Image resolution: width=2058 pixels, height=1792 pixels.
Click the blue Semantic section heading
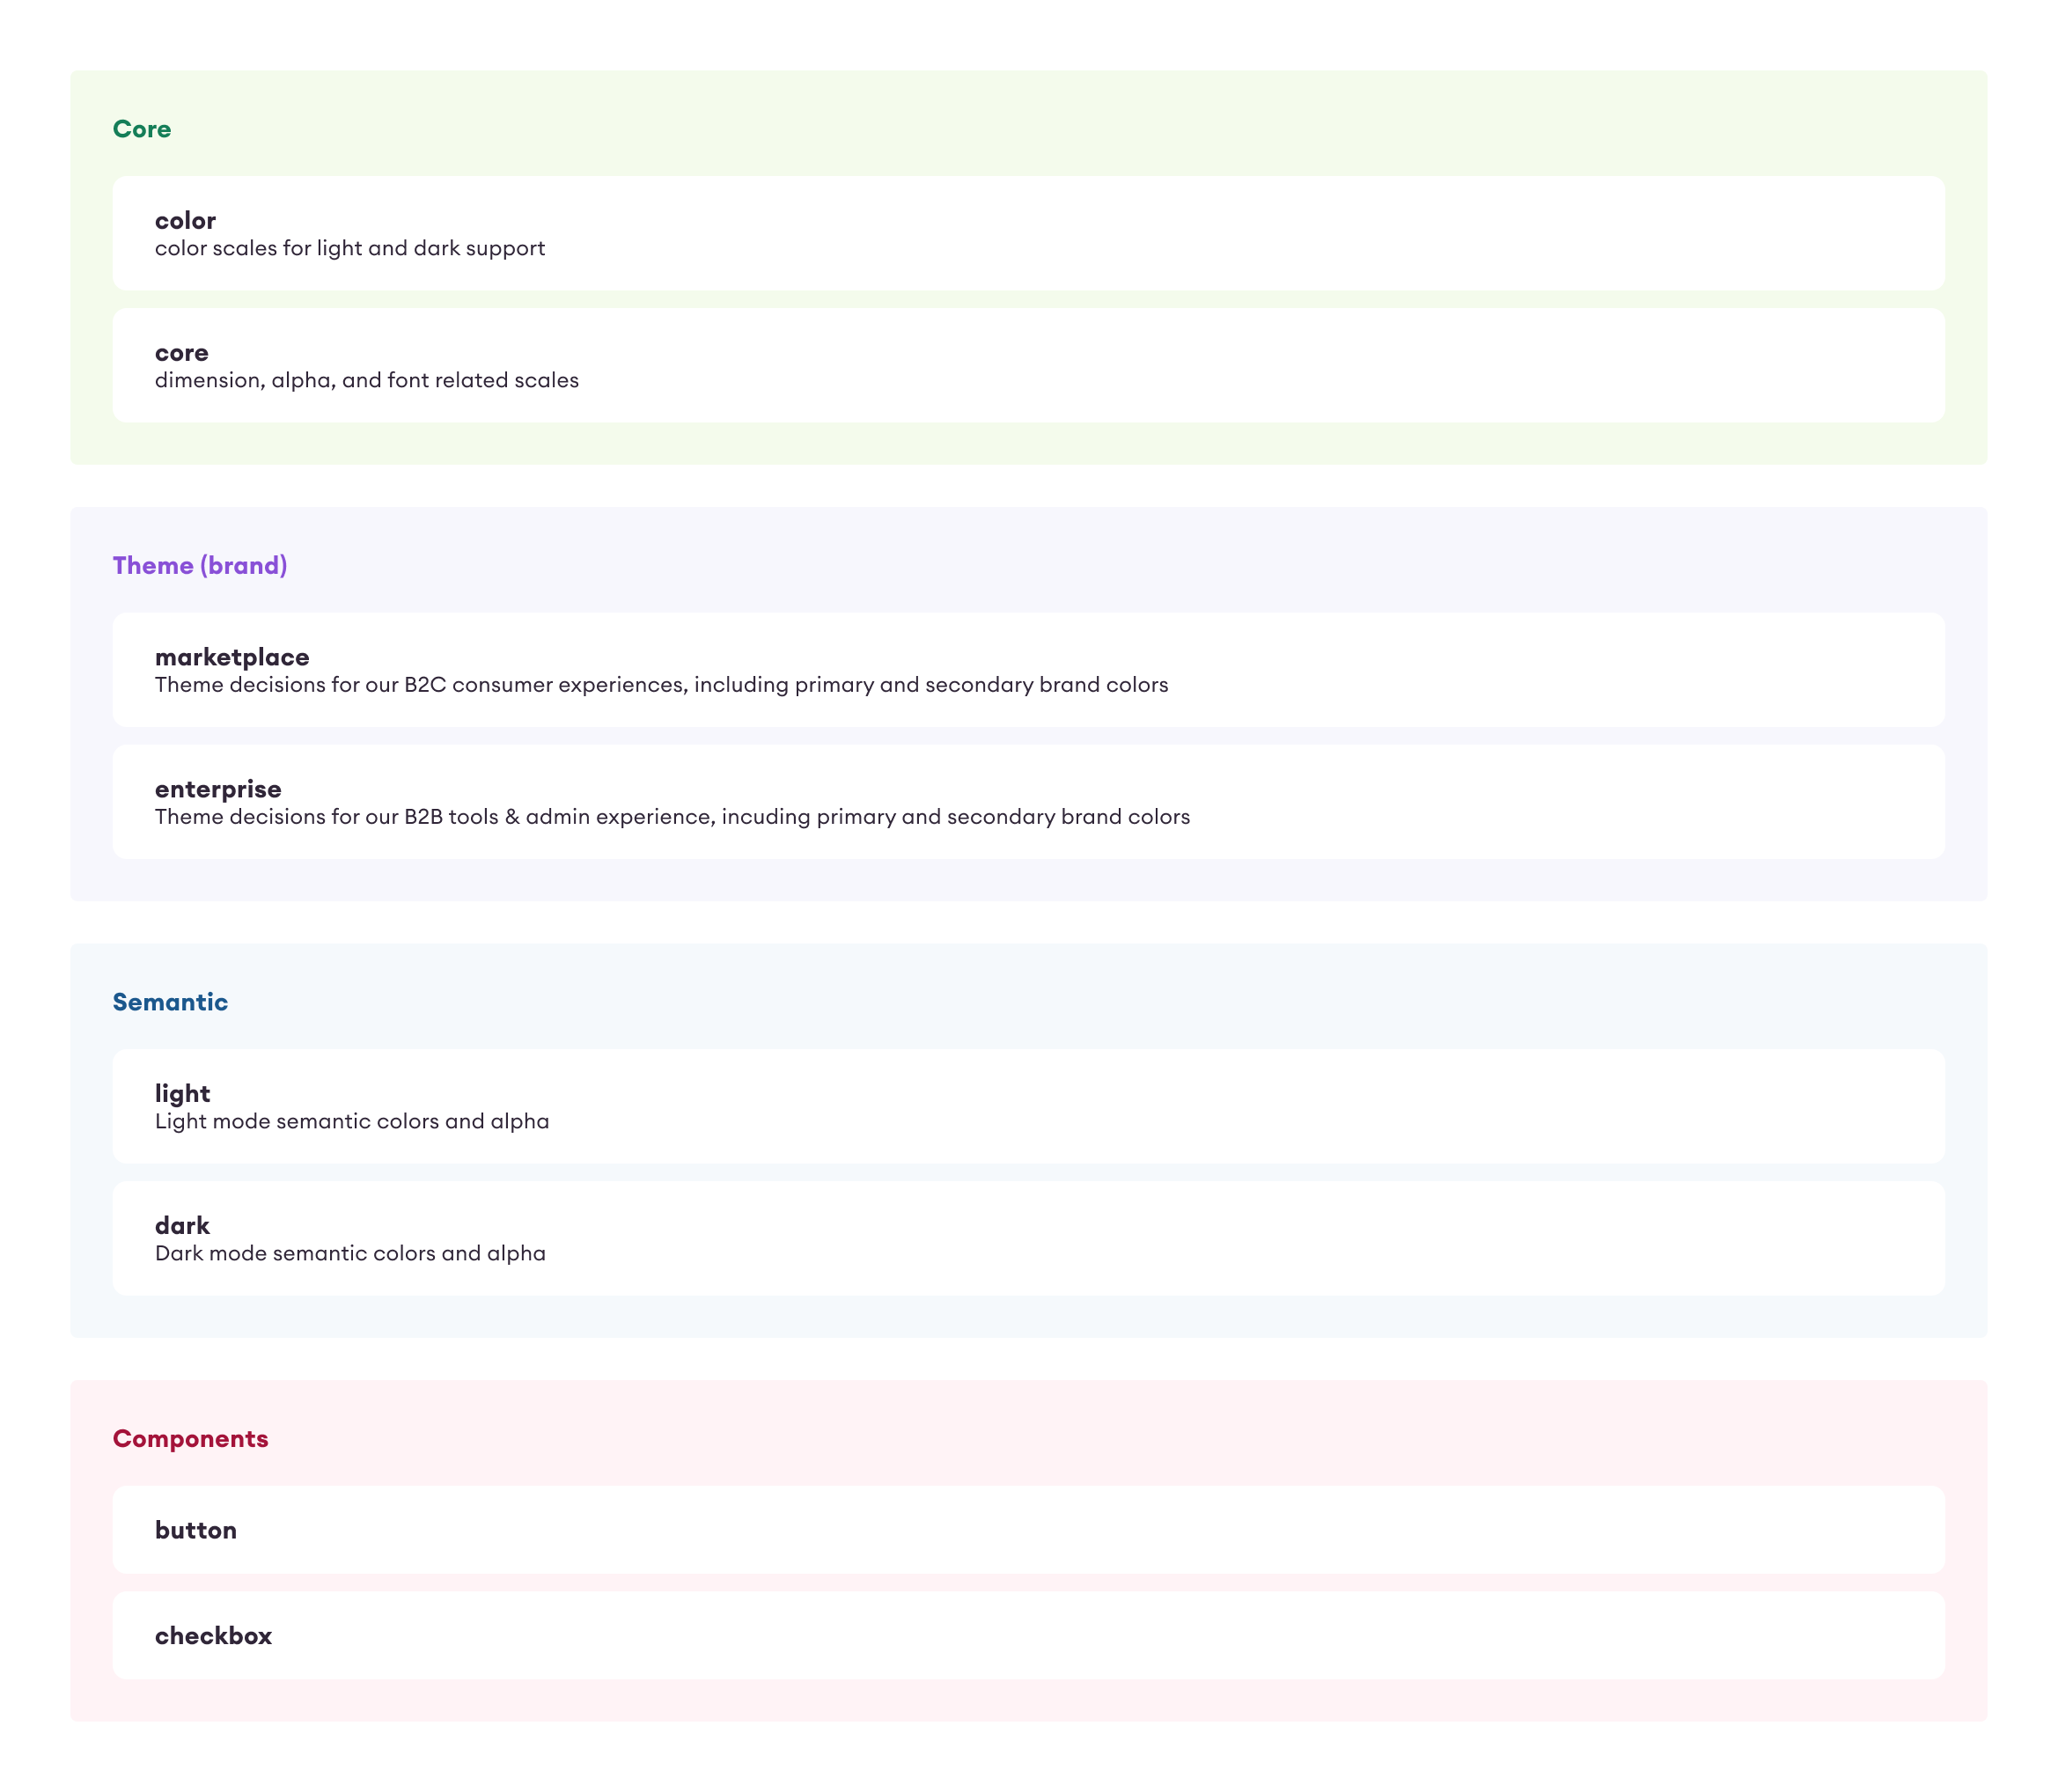169,1002
